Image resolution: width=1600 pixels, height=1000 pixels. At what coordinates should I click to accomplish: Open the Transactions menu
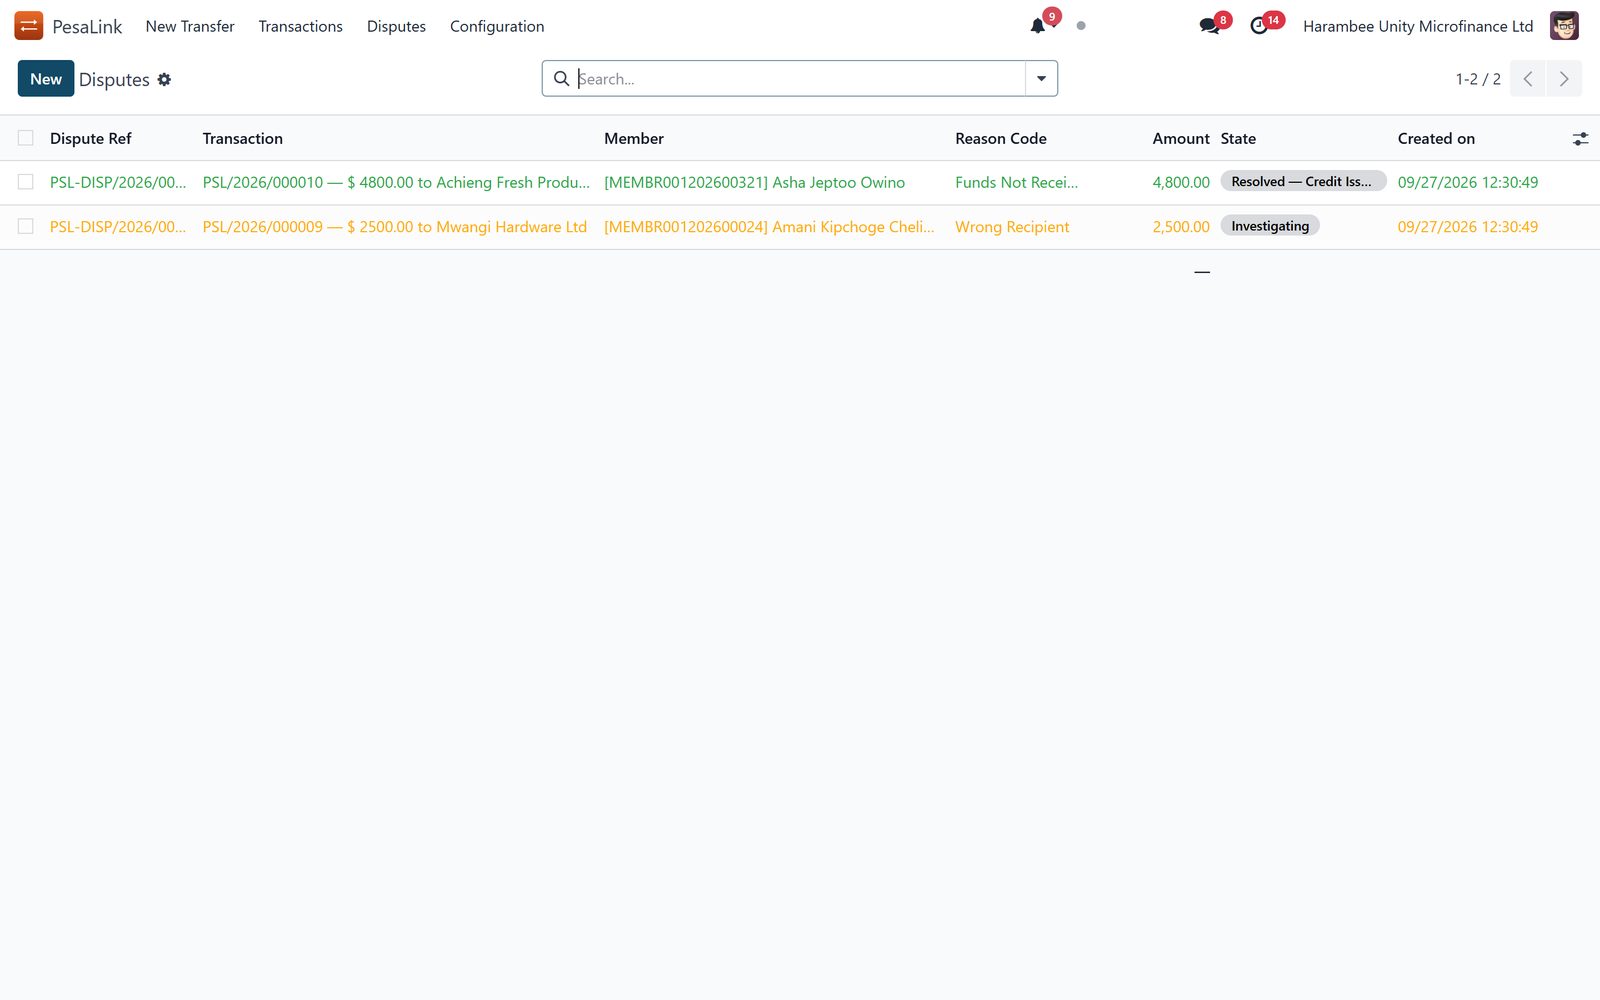pyautogui.click(x=300, y=26)
